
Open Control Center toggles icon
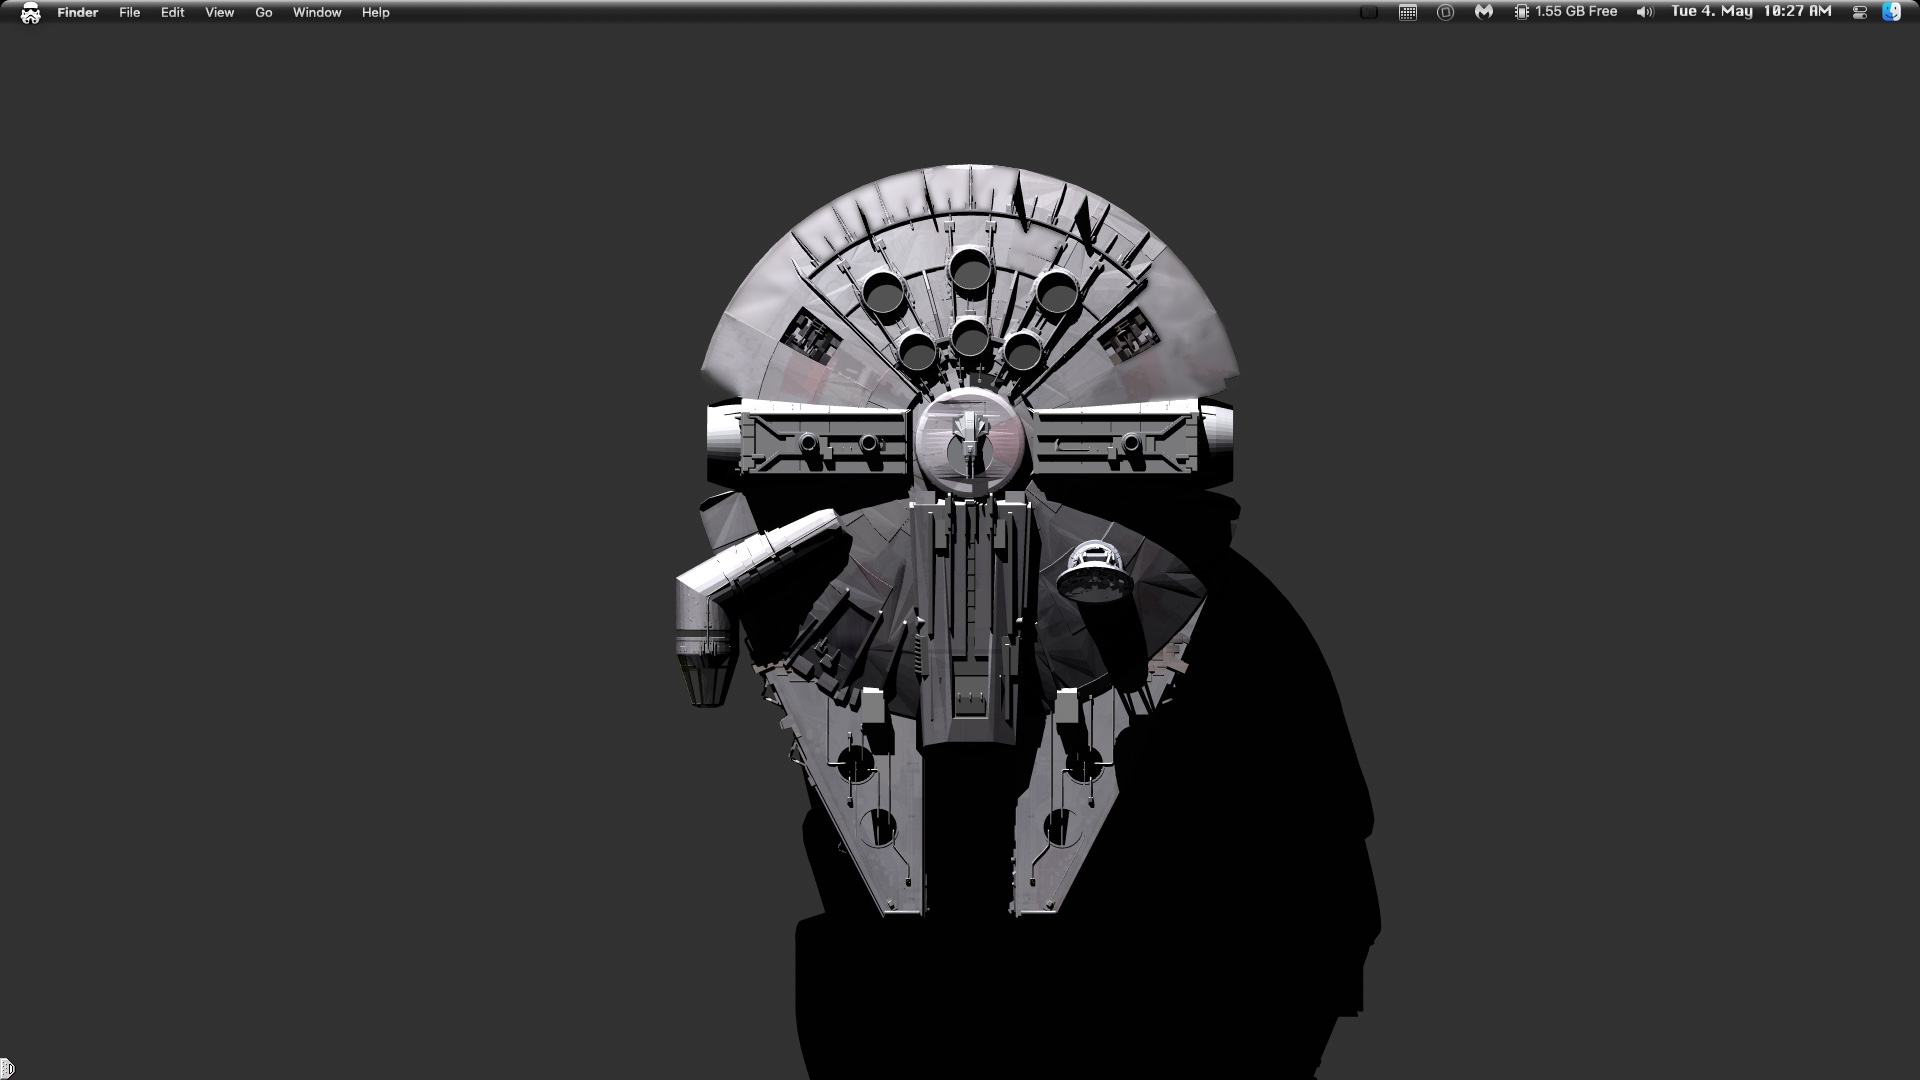(x=1859, y=12)
